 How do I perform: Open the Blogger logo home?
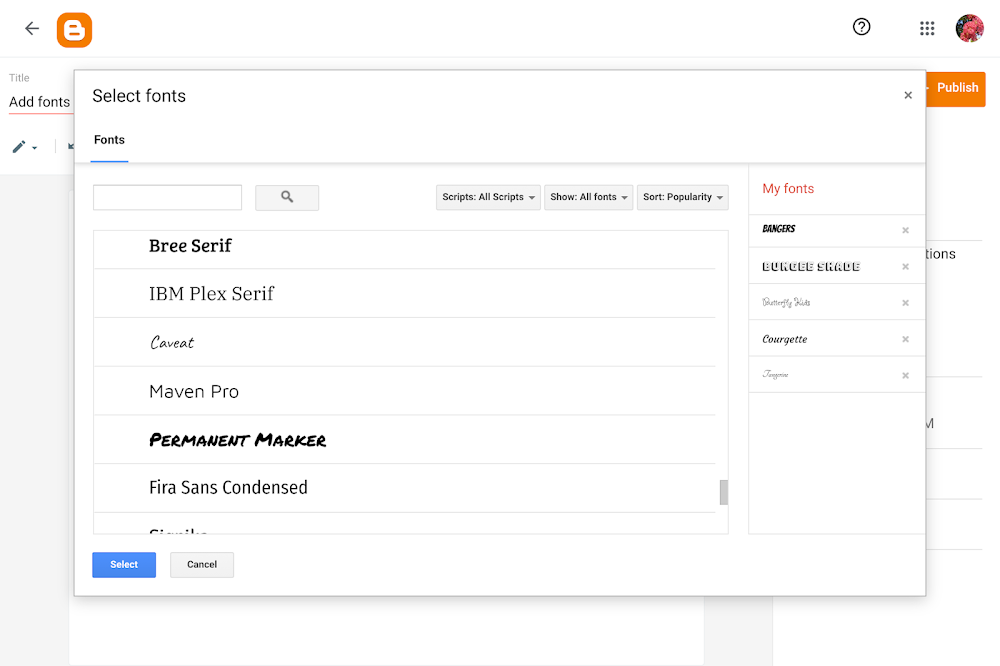[75, 30]
